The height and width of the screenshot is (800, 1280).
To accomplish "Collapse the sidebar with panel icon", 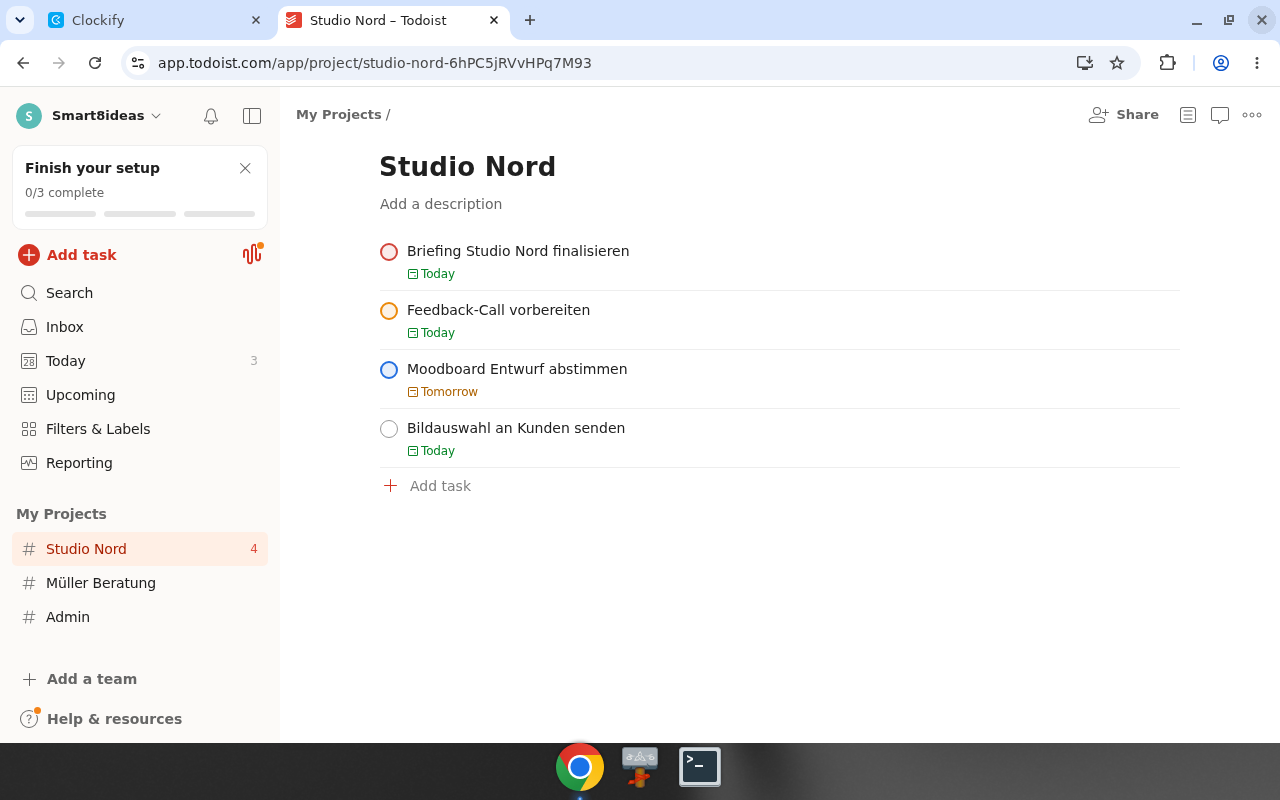I will 252,116.
